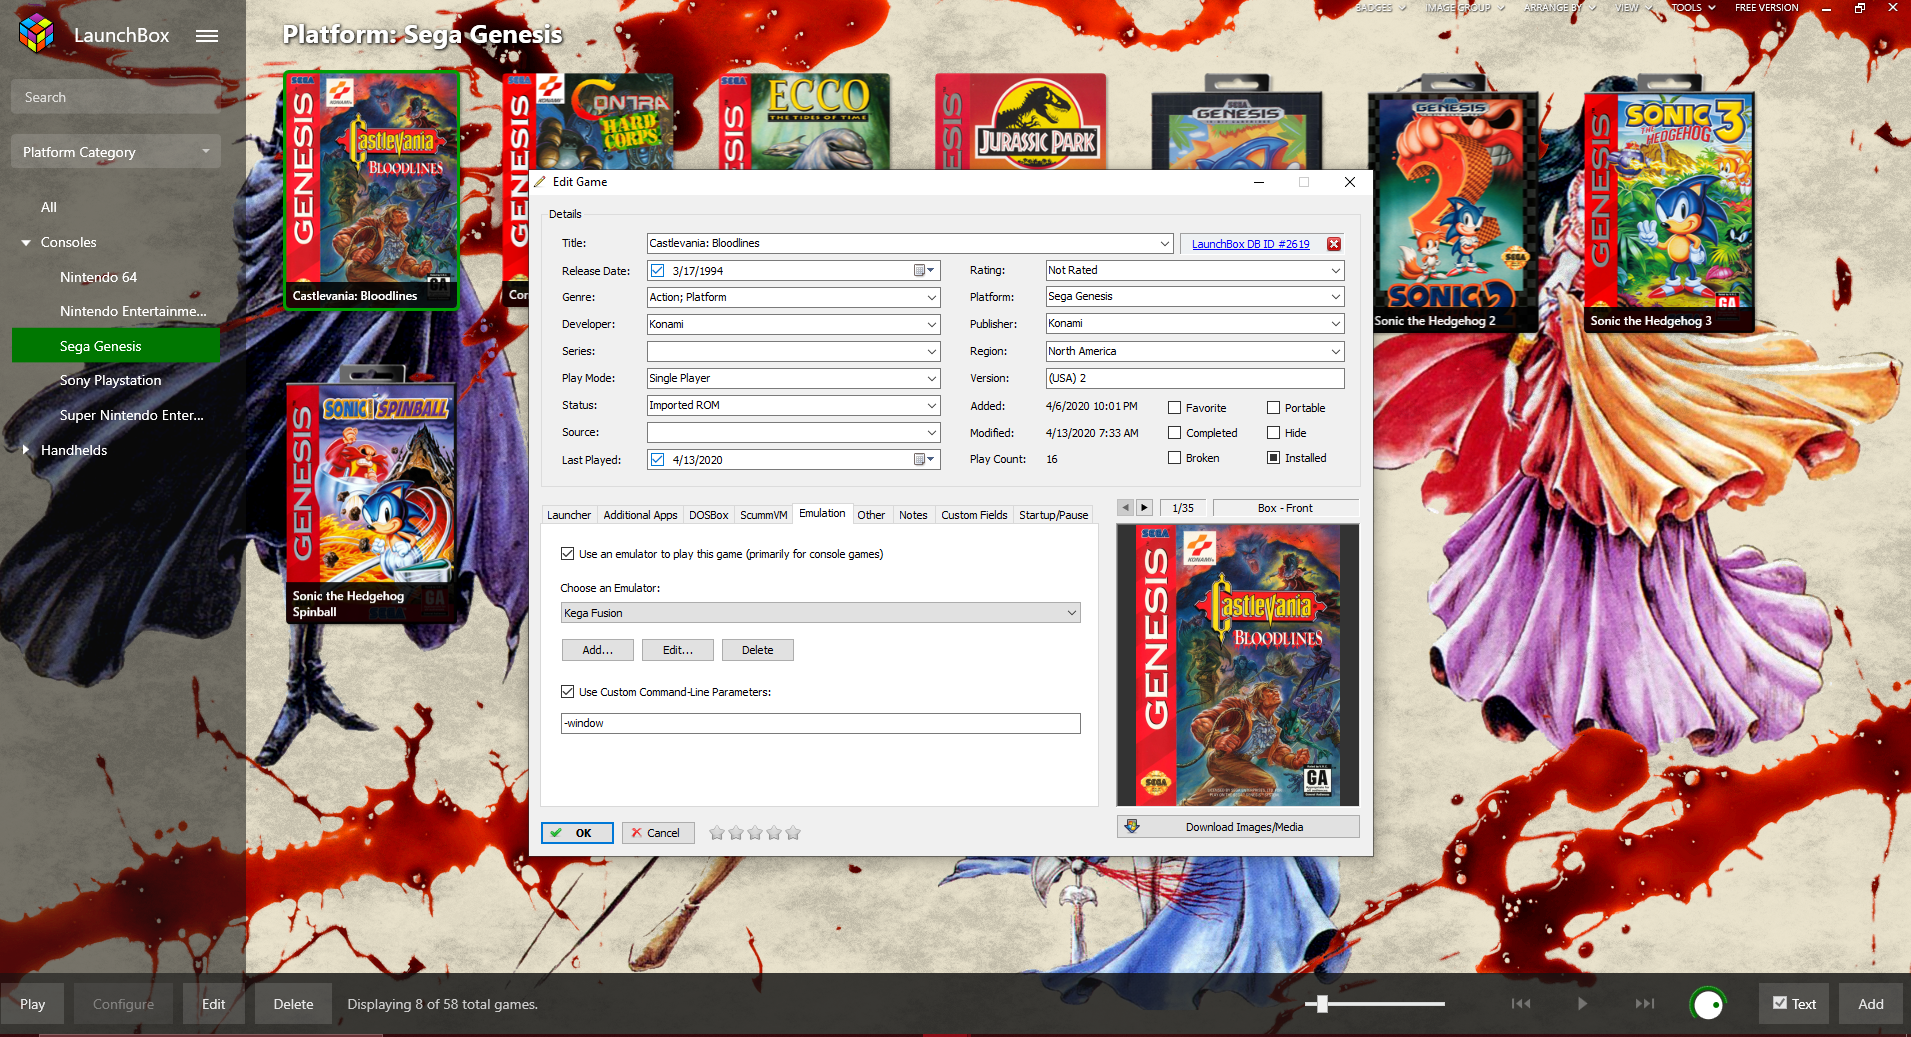This screenshot has height=1037, width=1911.
Task: Toggle the Installed checkbox
Action: 1274,458
